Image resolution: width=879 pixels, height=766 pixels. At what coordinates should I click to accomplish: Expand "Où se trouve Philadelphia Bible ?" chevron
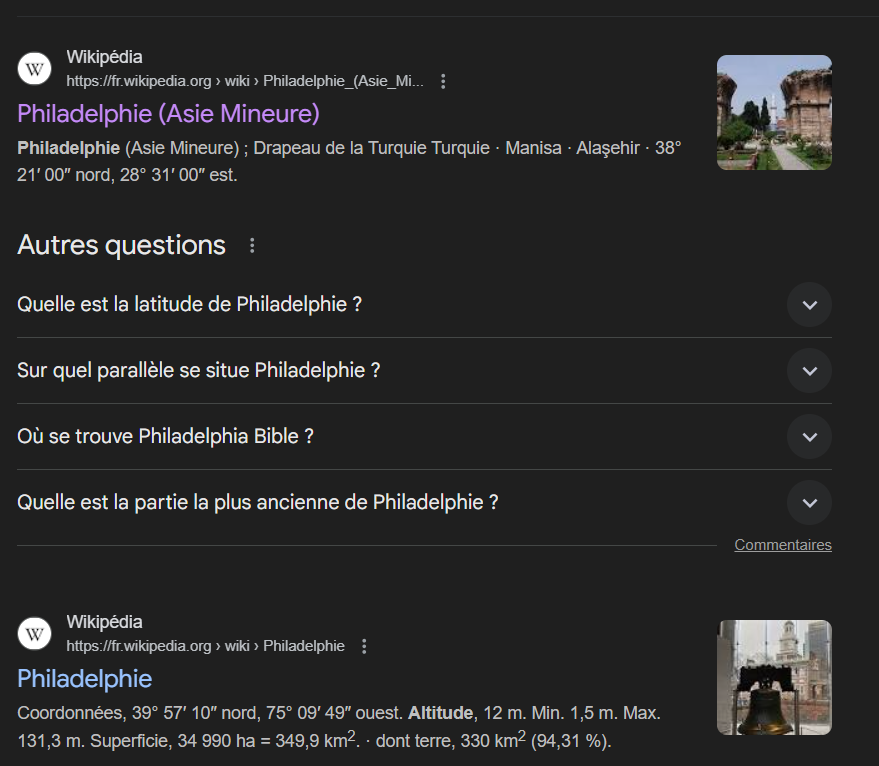tap(809, 436)
